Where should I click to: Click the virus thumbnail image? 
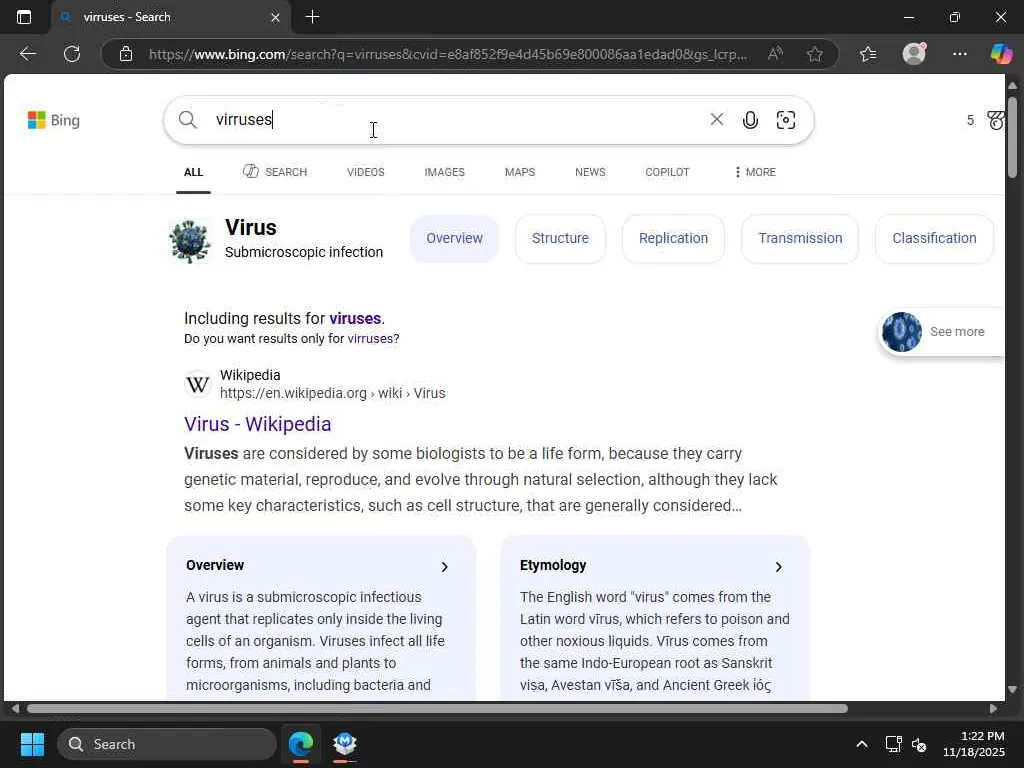pos(189,240)
